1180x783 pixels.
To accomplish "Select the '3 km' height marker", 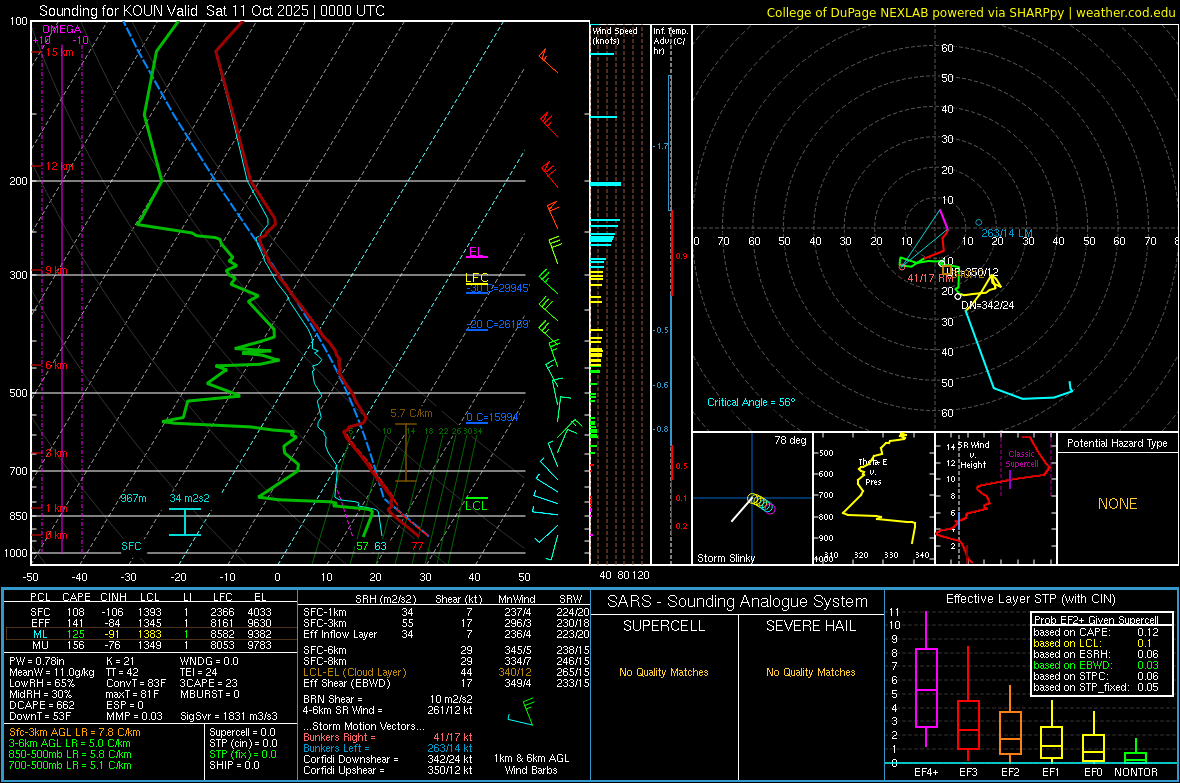I will coord(56,453).
